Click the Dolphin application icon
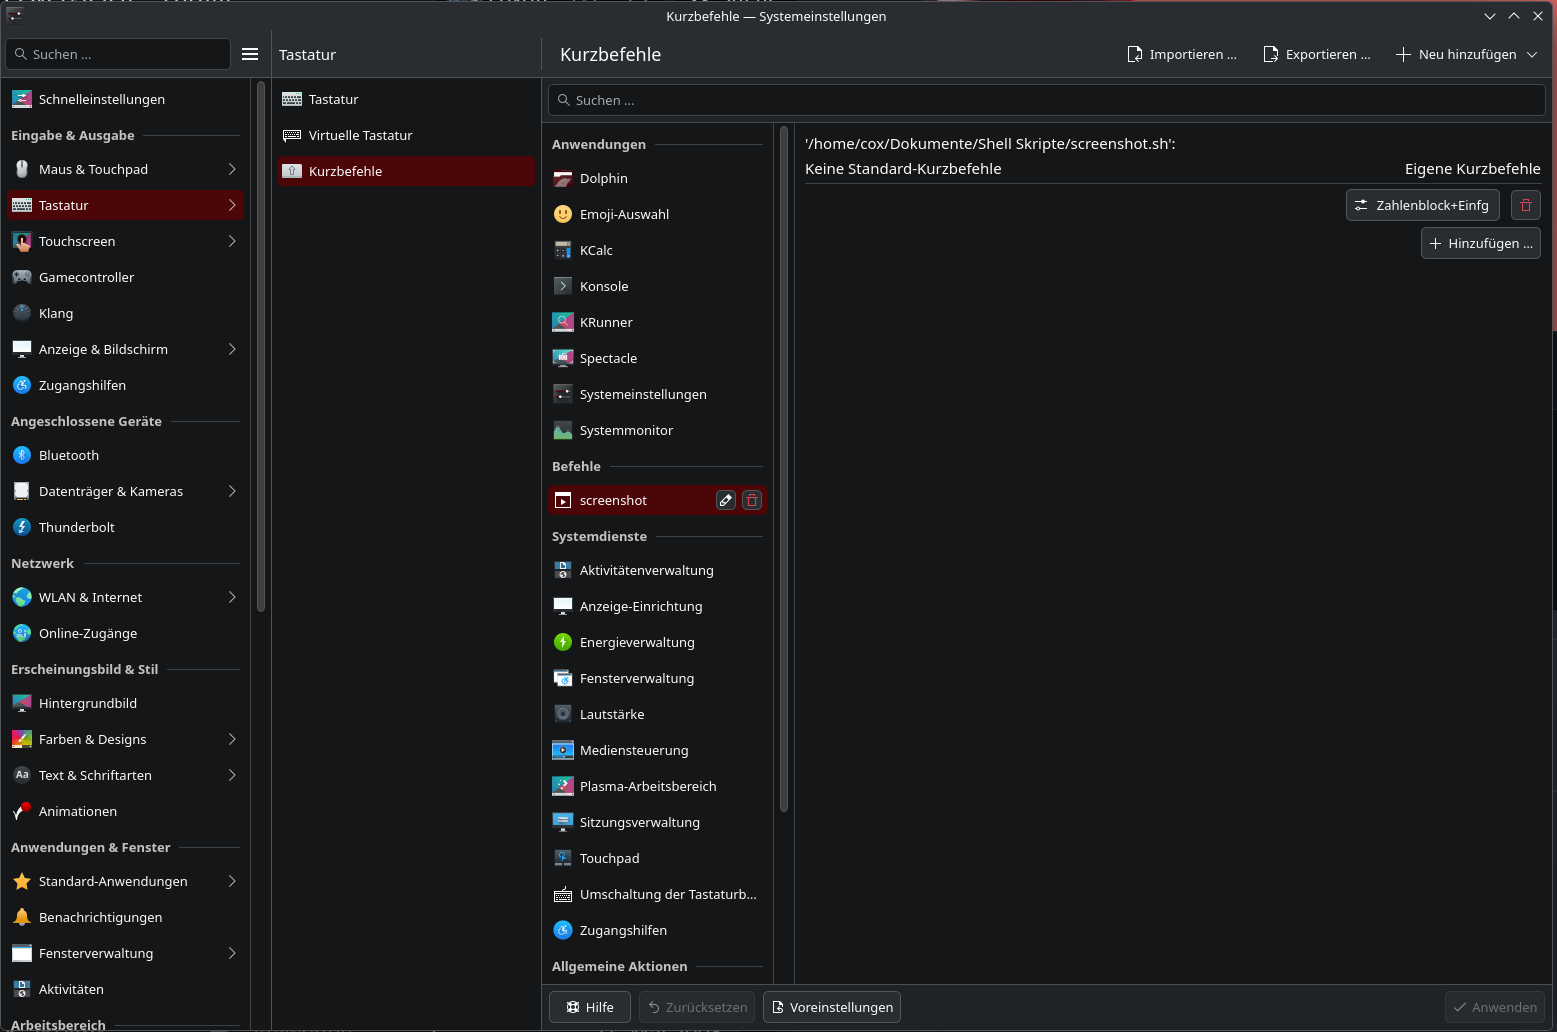 (563, 178)
